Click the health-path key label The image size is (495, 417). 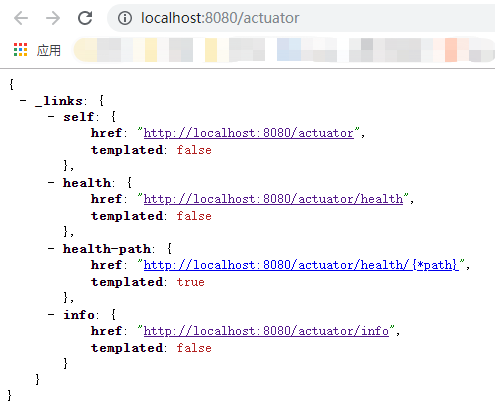click(107, 249)
